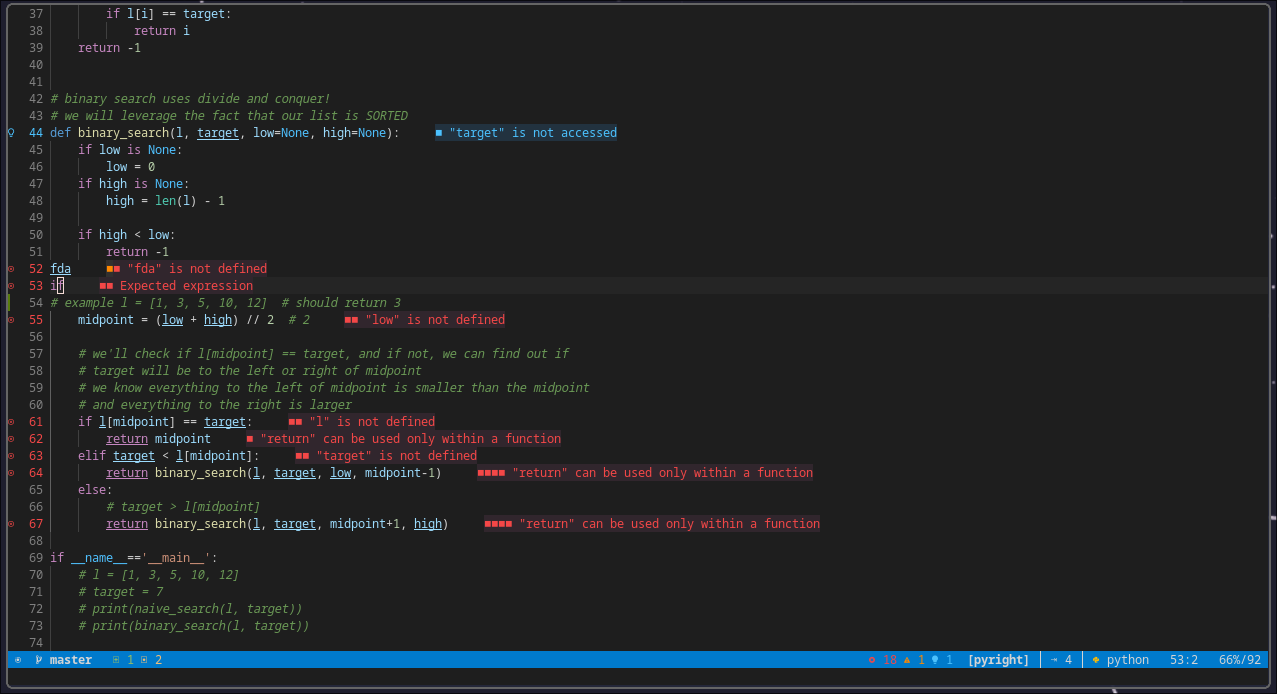Click the 'fda' is not defined diagnostic
1277x694 pixels.
point(187,269)
